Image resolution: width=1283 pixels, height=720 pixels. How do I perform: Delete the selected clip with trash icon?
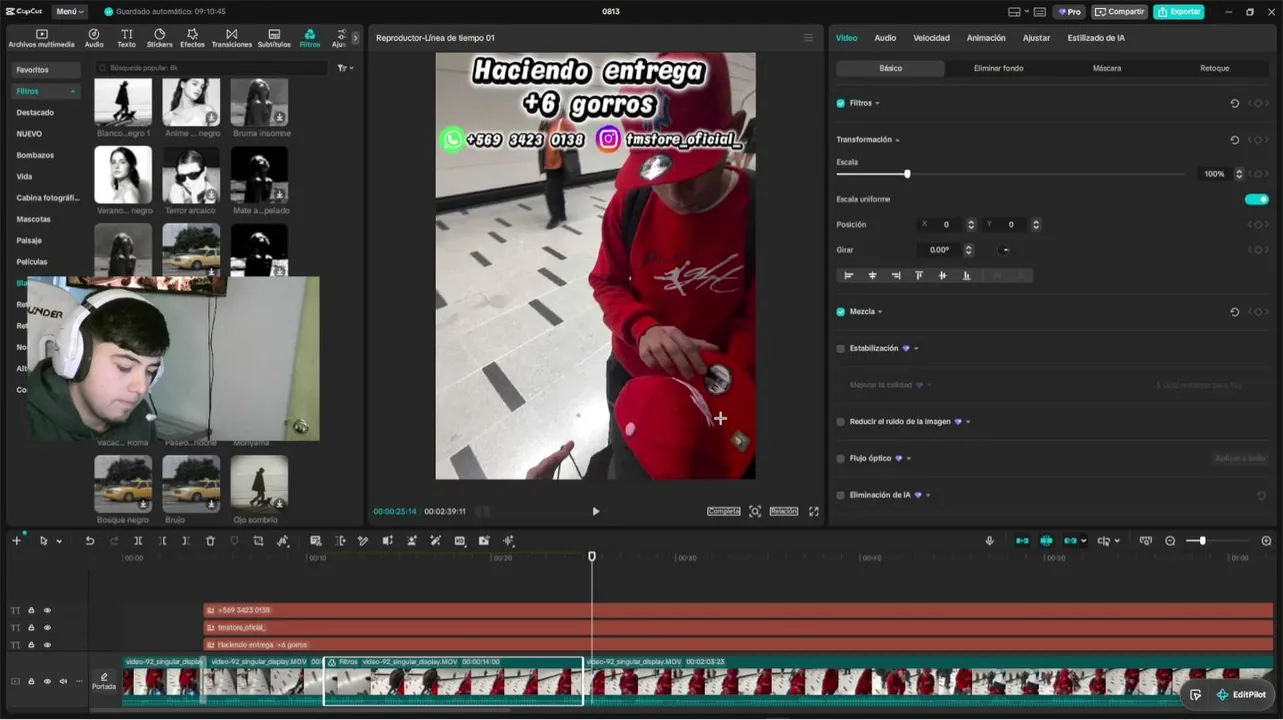(x=210, y=541)
